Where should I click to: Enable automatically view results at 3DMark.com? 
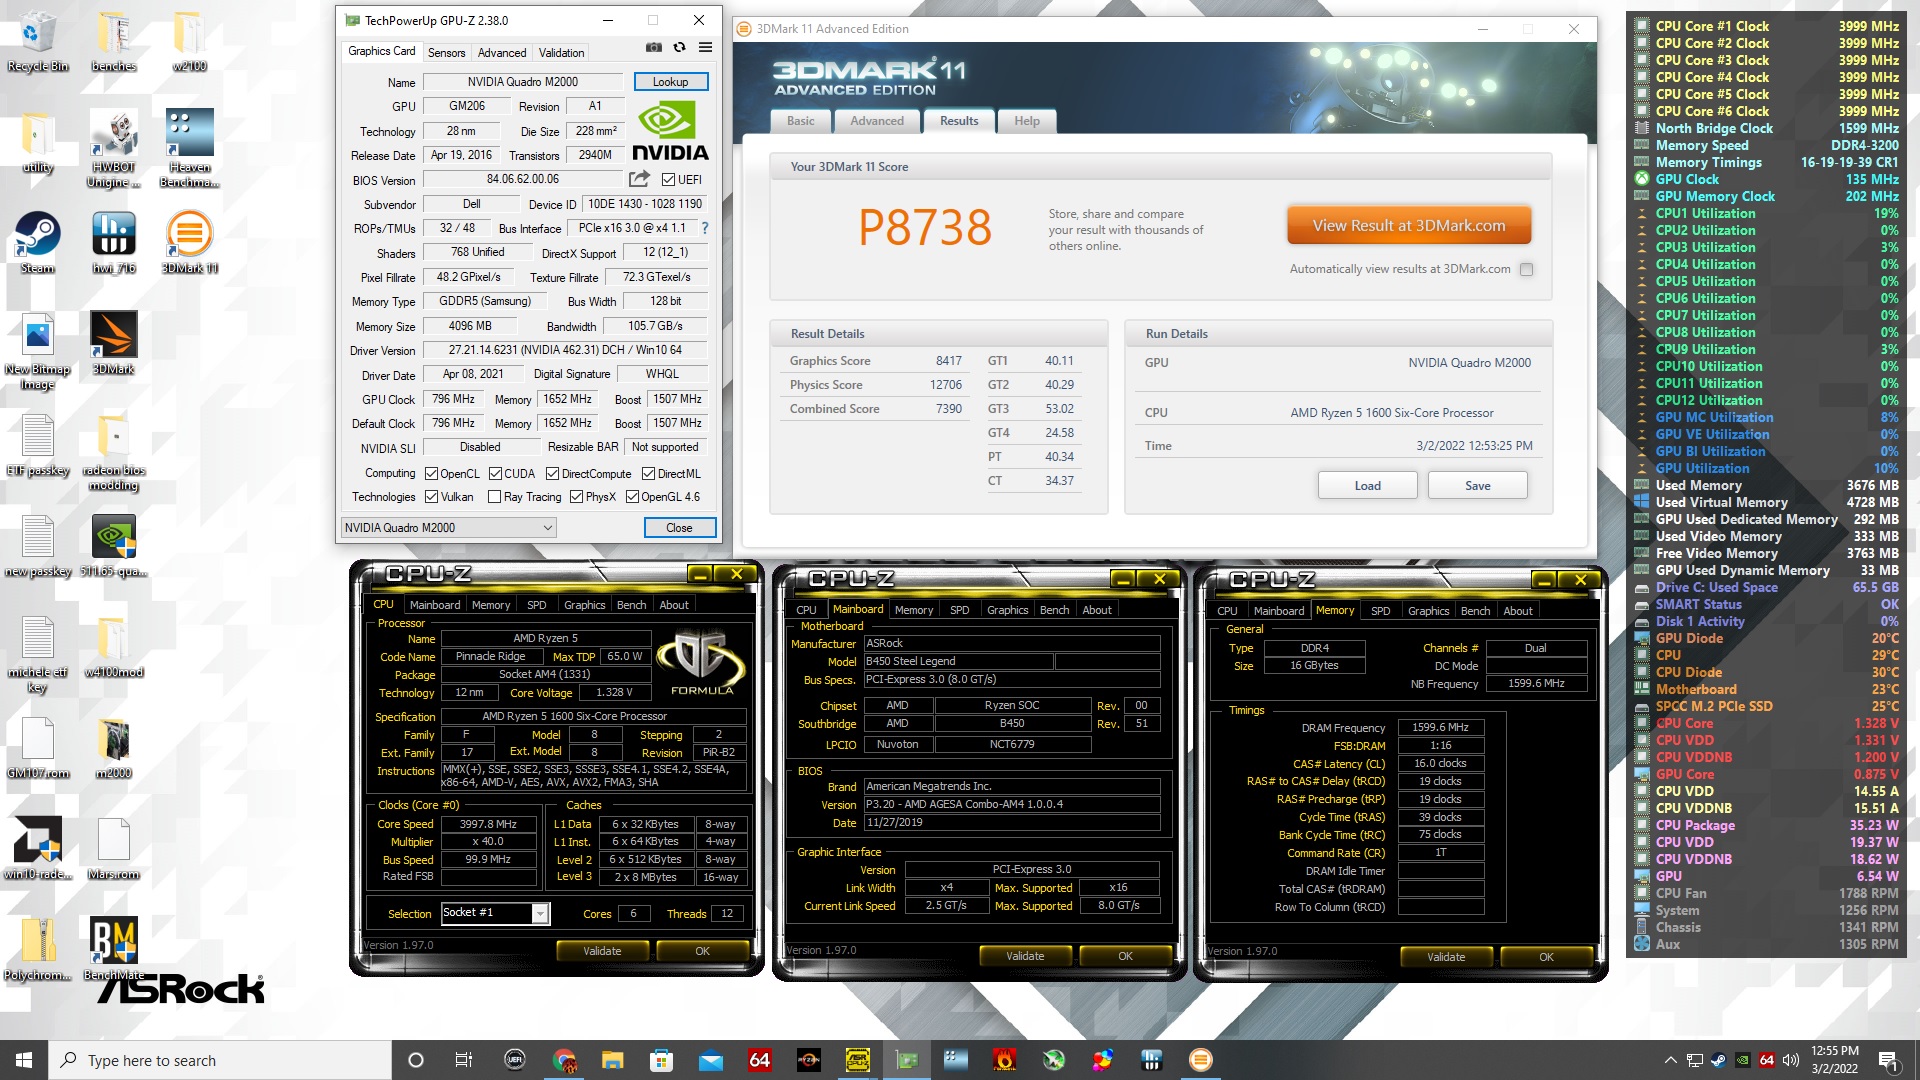[x=1526, y=269]
